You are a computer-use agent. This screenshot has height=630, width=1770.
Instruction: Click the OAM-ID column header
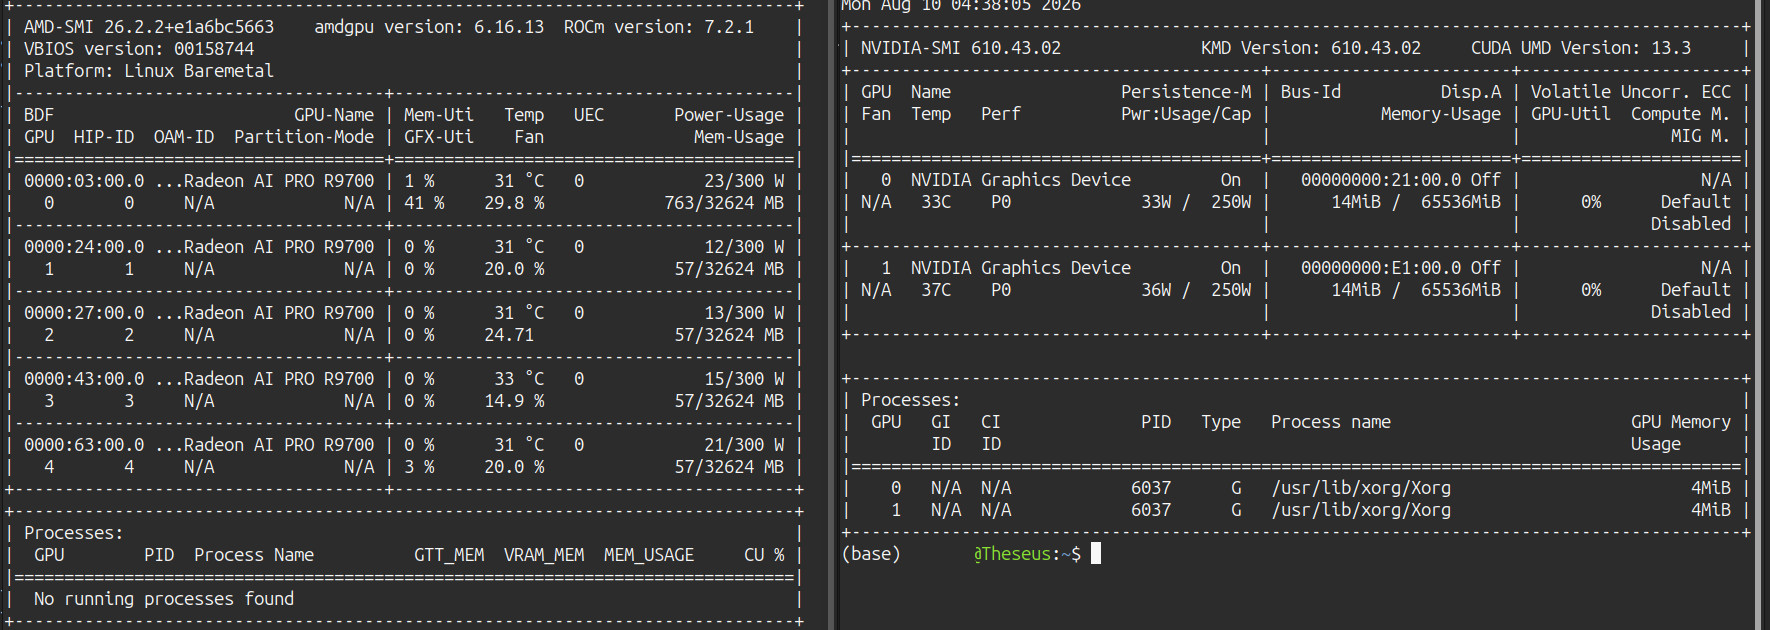[x=184, y=137]
